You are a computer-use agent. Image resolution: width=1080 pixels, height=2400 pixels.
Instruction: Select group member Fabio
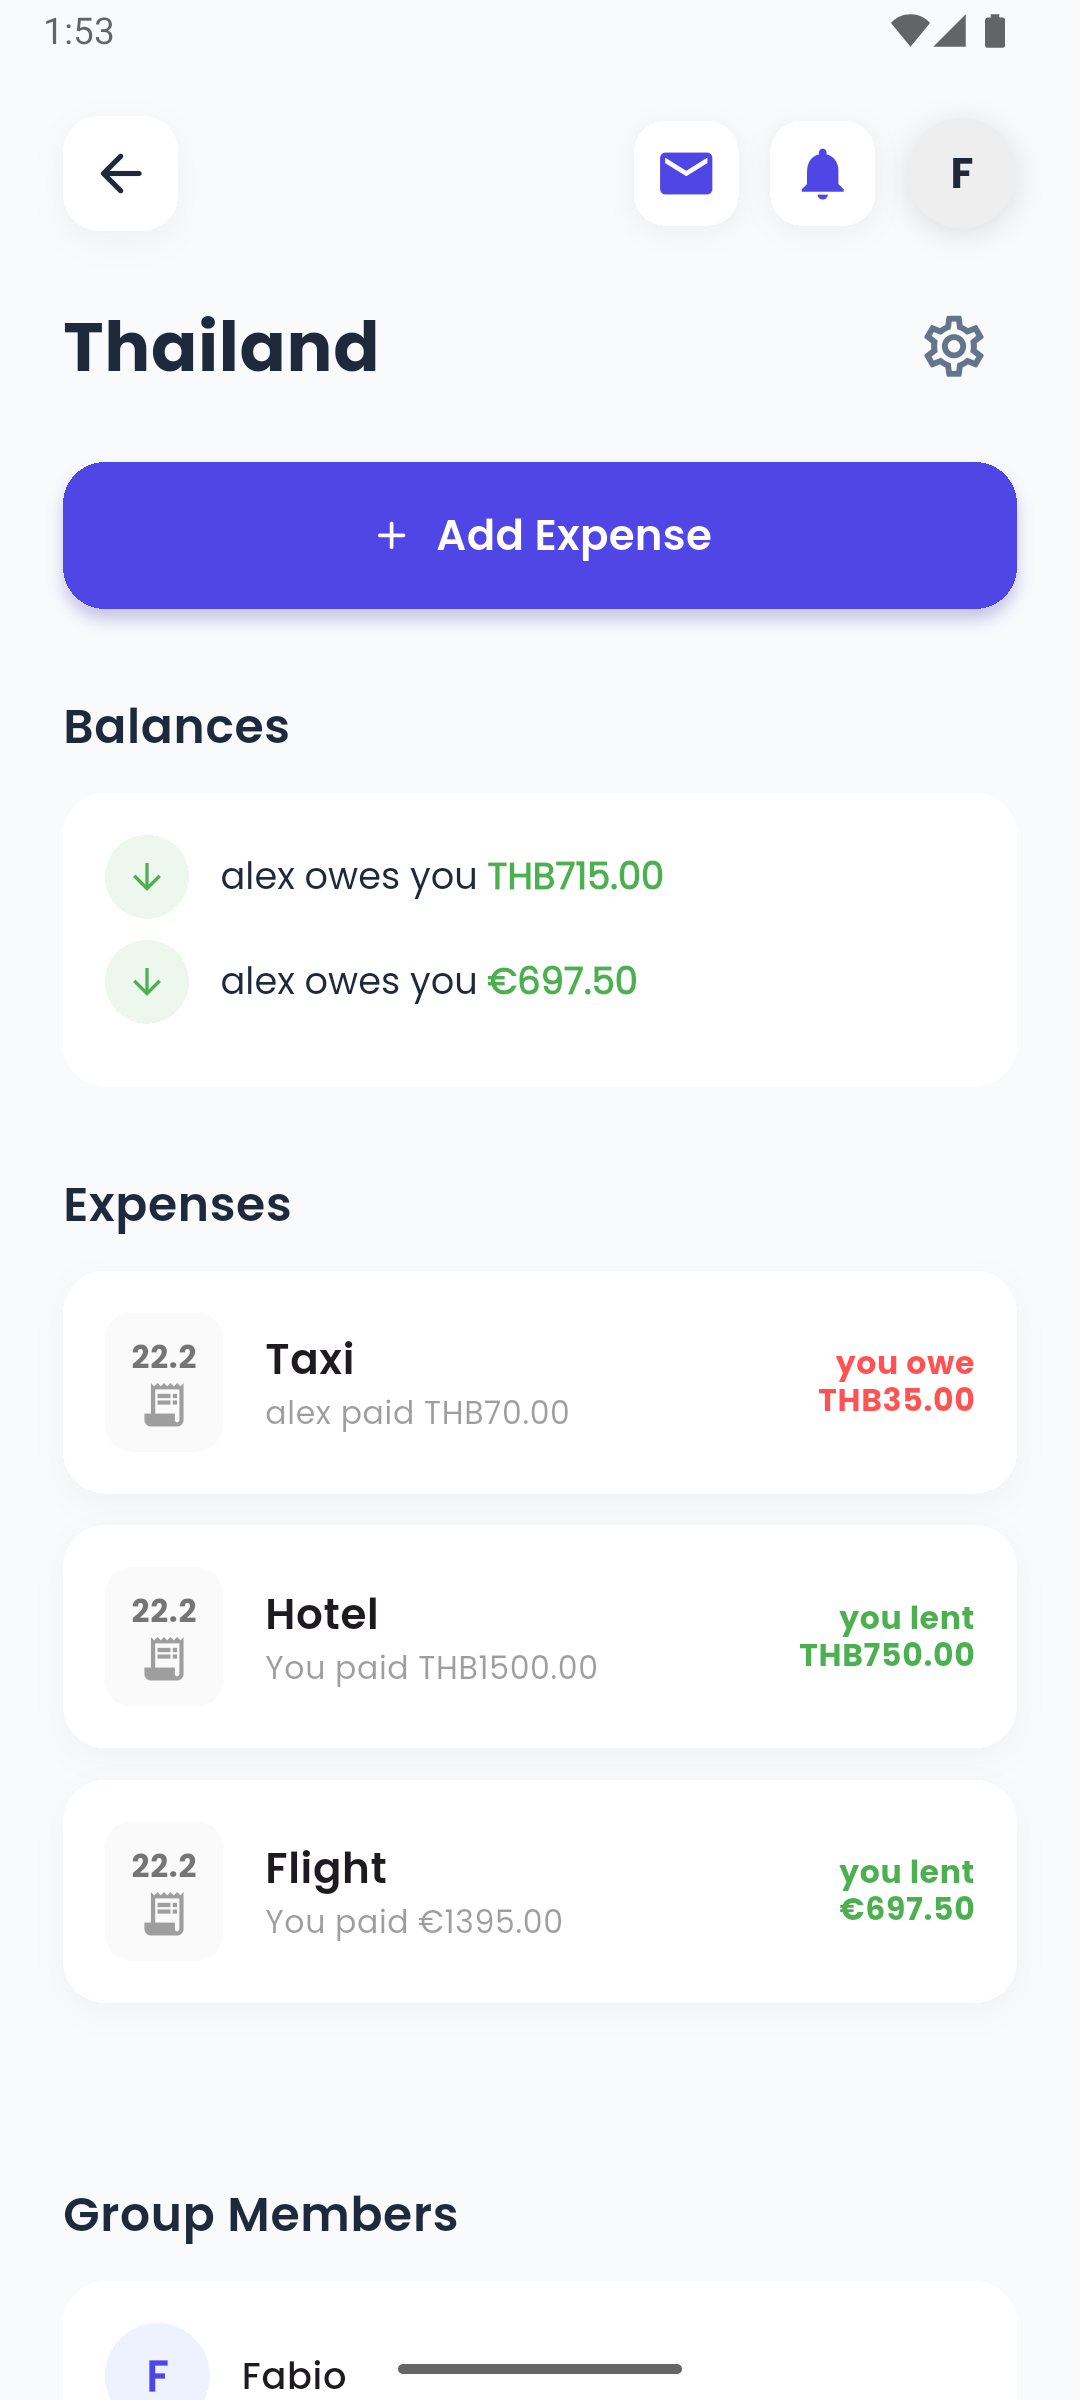tap(294, 2374)
